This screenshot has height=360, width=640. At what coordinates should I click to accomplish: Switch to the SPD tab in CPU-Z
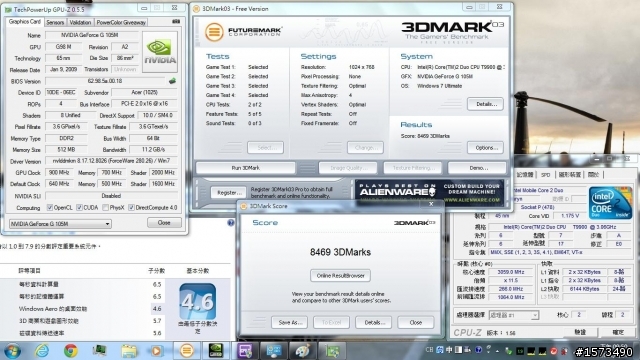546,175
